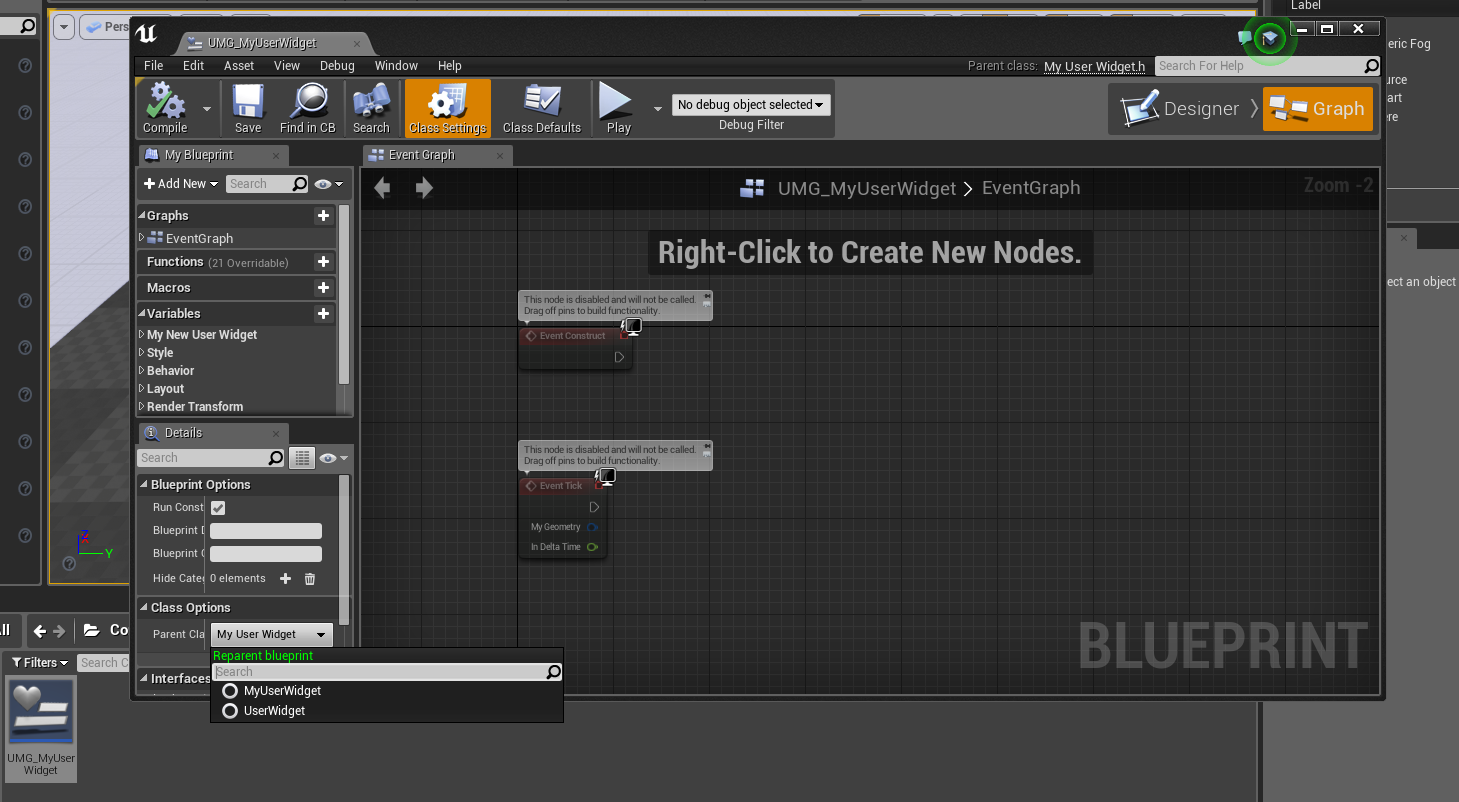Select the UMG_MyUserWidget window tab

[272, 43]
